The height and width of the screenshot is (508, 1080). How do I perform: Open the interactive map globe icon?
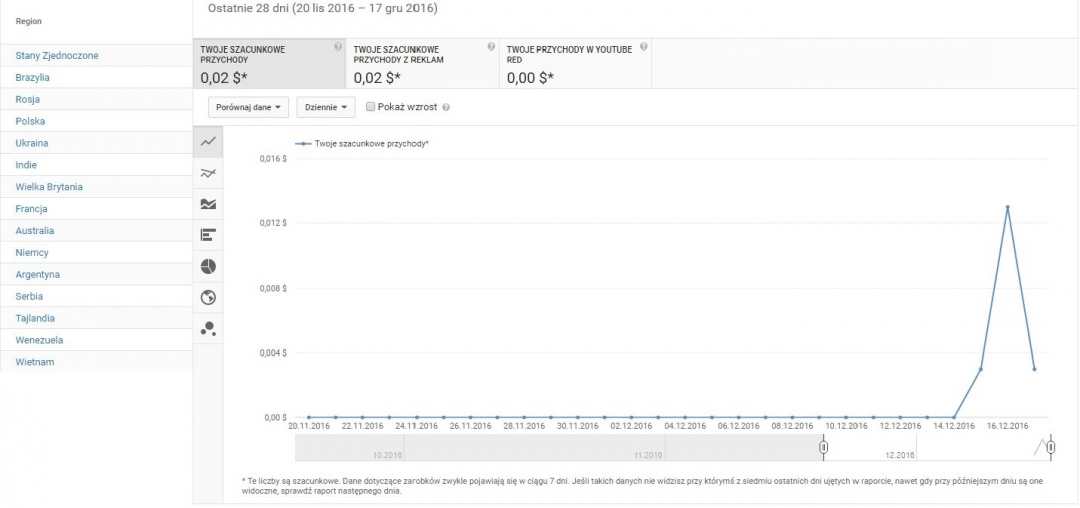tap(208, 297)
